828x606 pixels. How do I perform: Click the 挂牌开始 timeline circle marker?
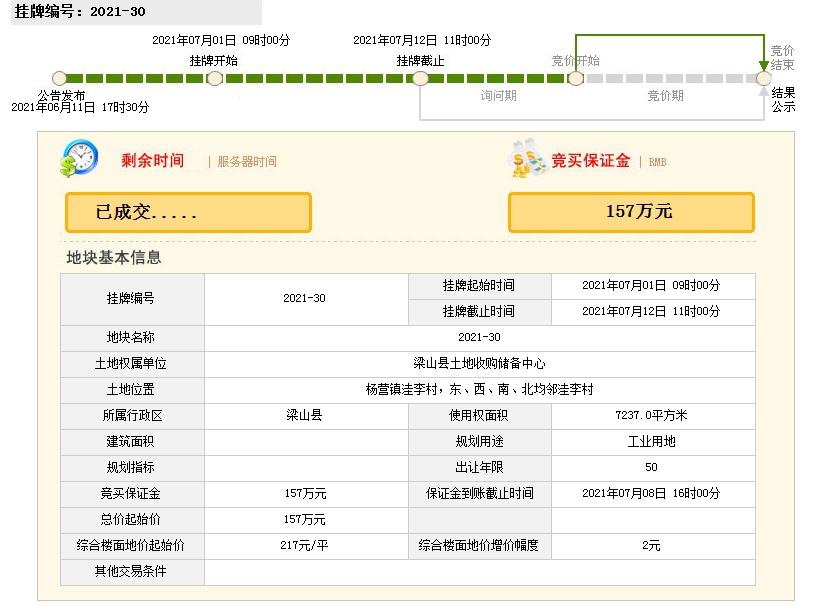[214, 79]
